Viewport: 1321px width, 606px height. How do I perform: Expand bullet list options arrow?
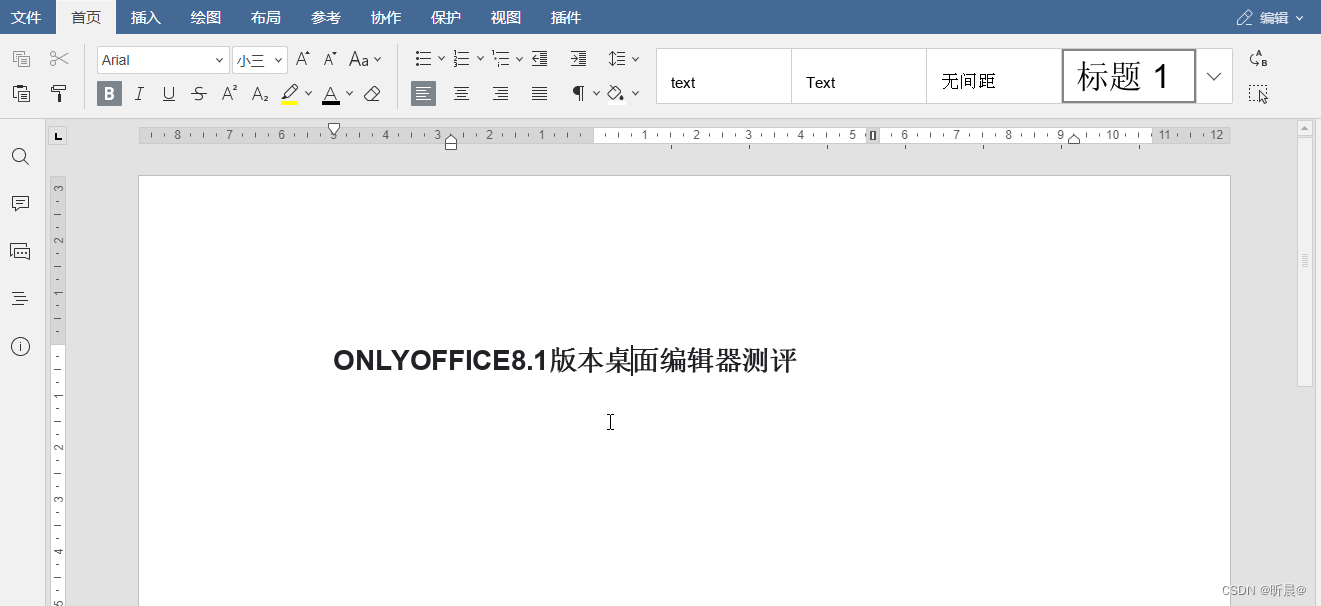click(441, 59)
